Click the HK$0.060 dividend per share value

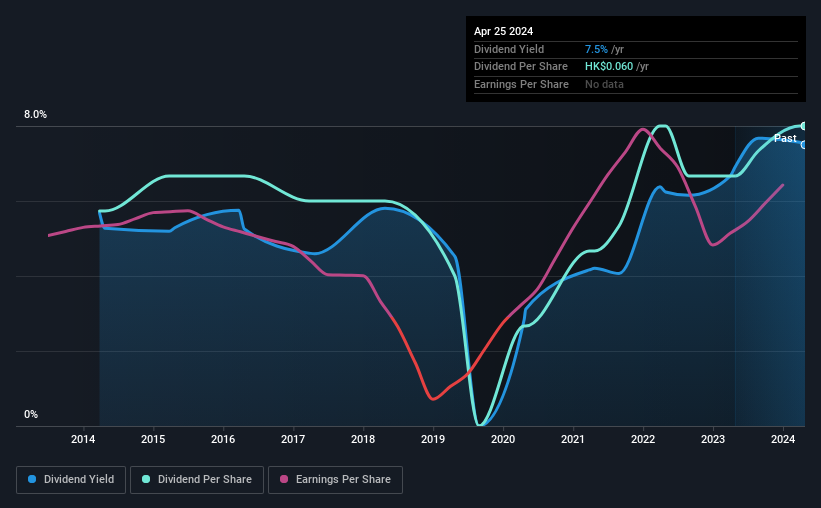[608, 67]
